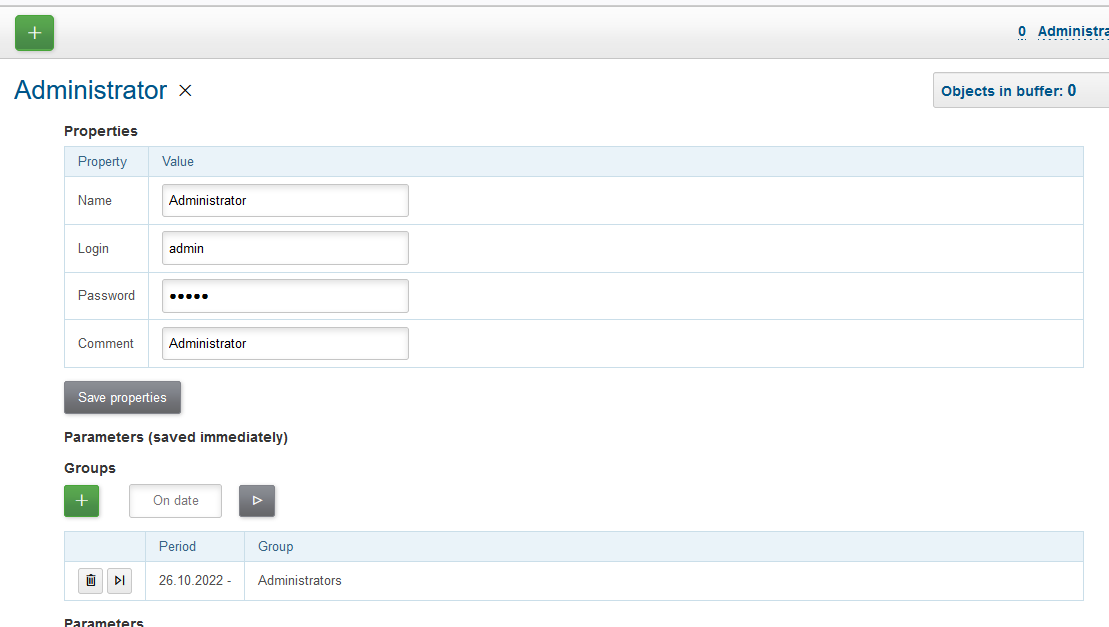
Task: Delete the Administrators group row via trash icon
Action: click(x=90, y=581)
